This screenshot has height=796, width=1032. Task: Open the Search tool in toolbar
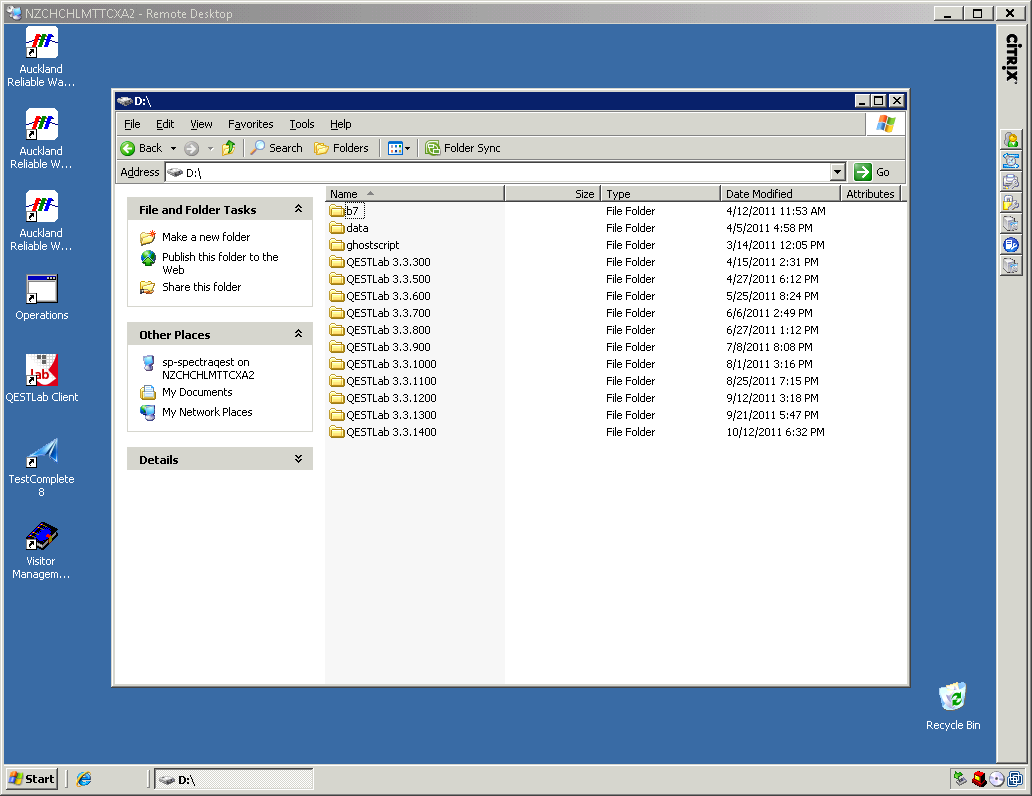[276, 148]
